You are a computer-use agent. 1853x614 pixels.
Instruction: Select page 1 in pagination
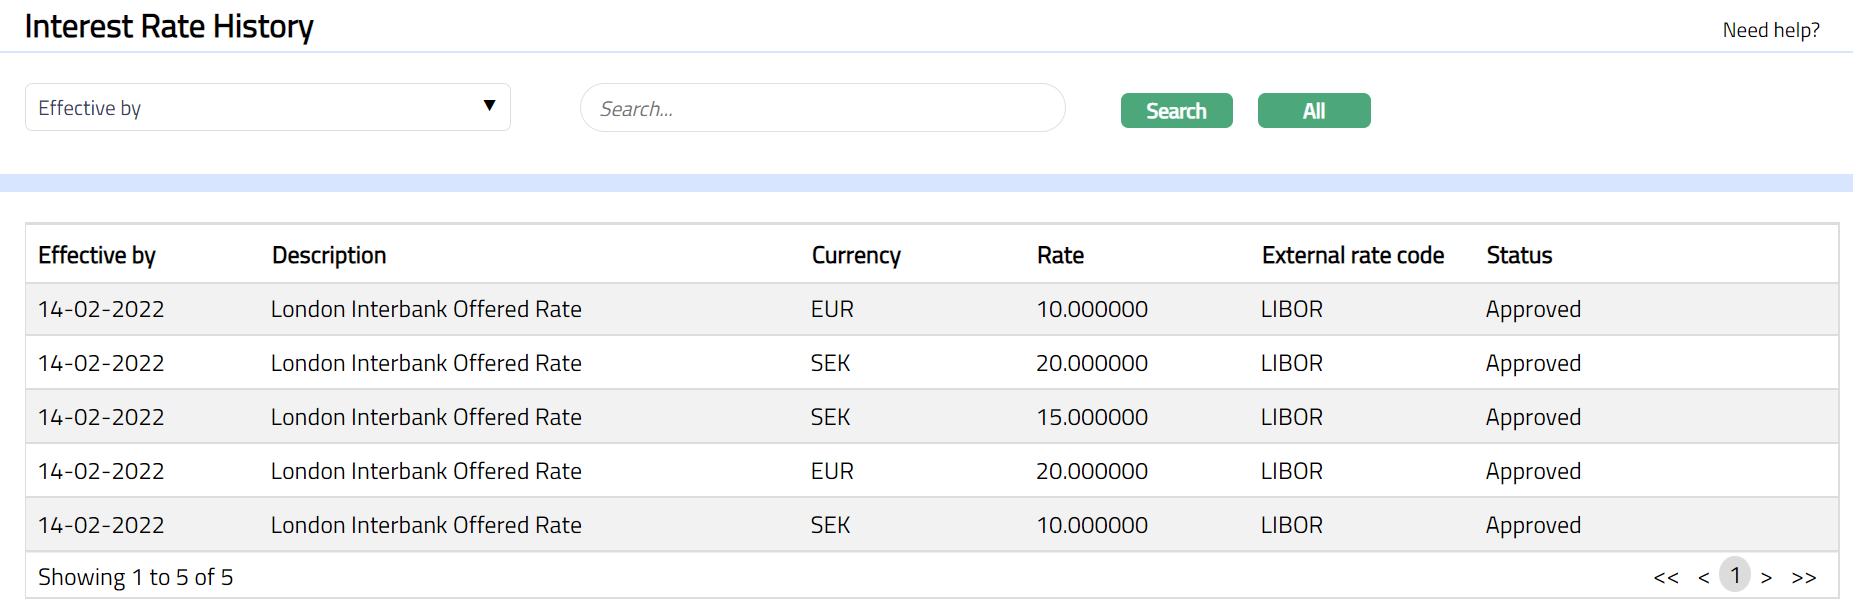coord(1735,575)
